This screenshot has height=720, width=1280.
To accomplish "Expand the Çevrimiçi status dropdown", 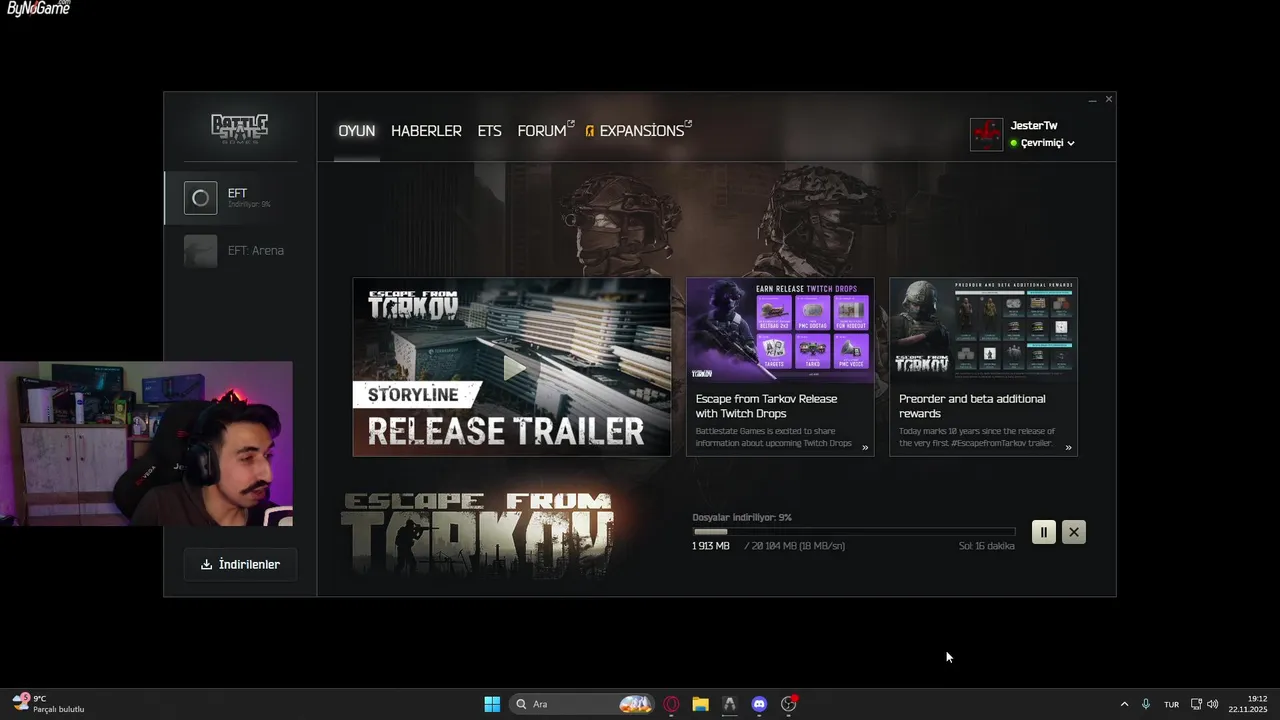I will pos(1042,143).
